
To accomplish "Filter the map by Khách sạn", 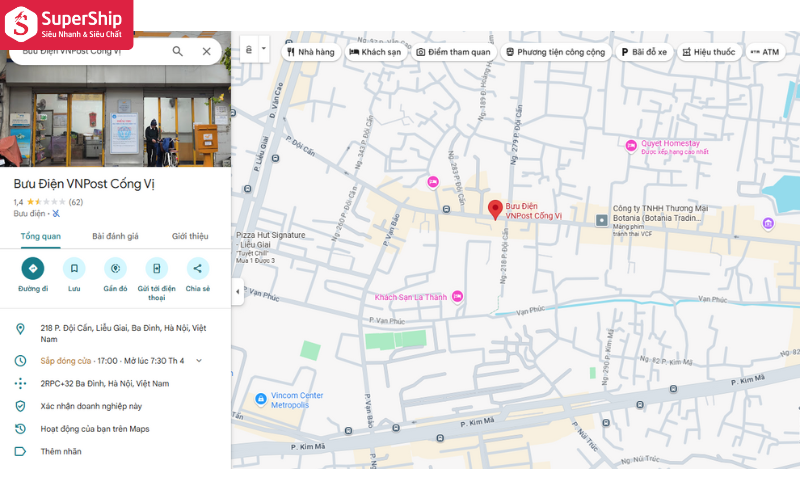I will tap(376, 52).
